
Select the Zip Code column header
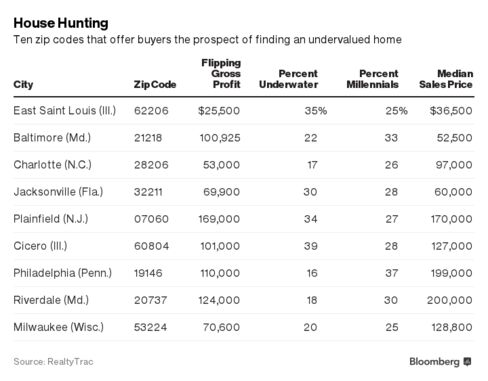click(x=155, y=84)
